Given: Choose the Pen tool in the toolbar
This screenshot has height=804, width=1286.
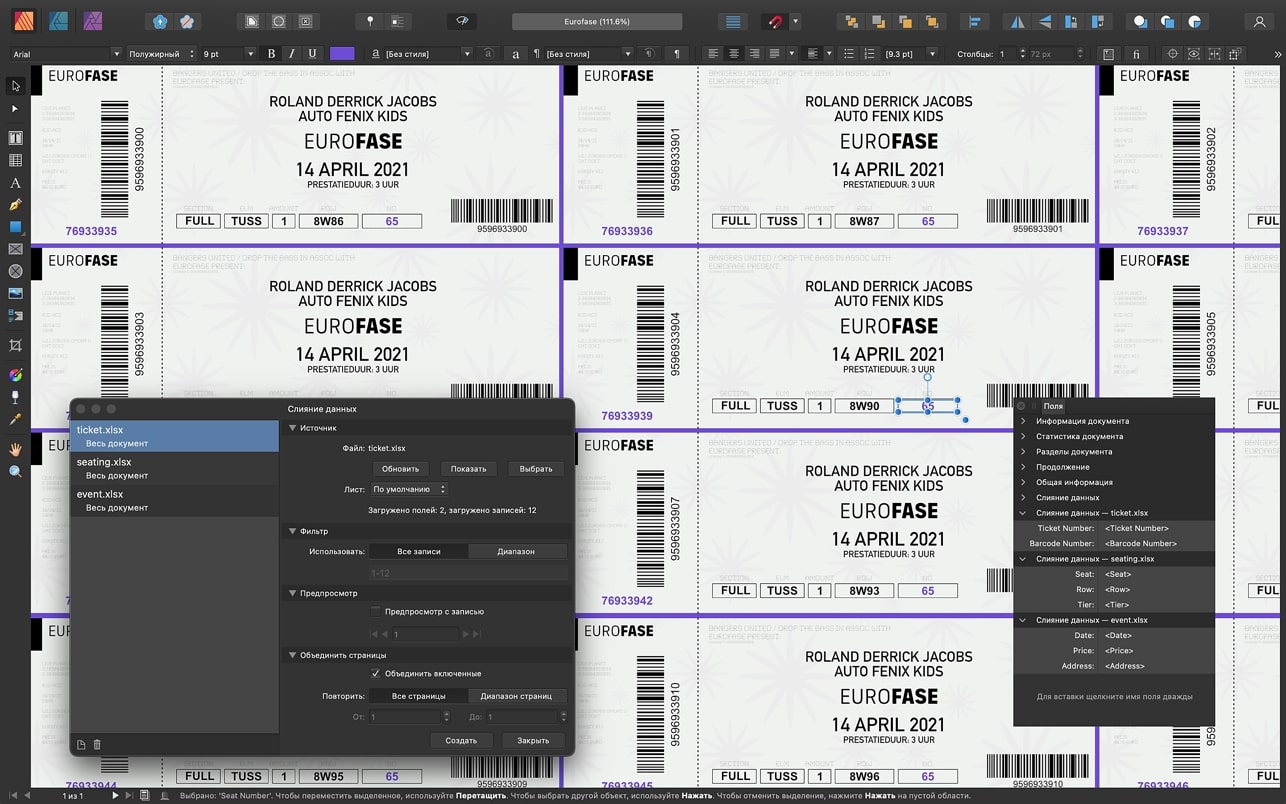Looking at the screenshot, I should 15,205.
